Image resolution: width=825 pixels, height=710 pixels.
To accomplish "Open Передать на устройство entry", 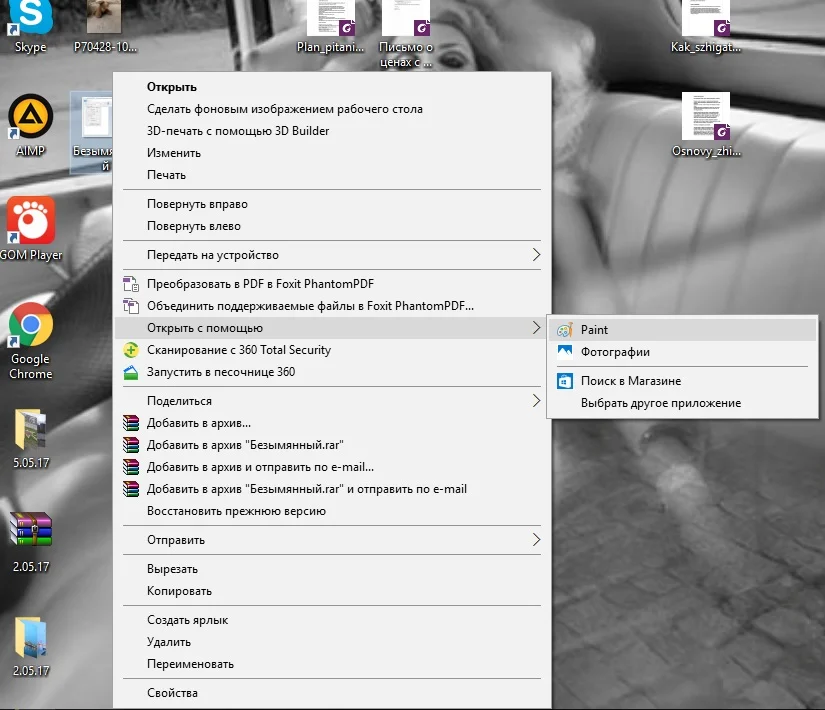I will click(332, 255).
